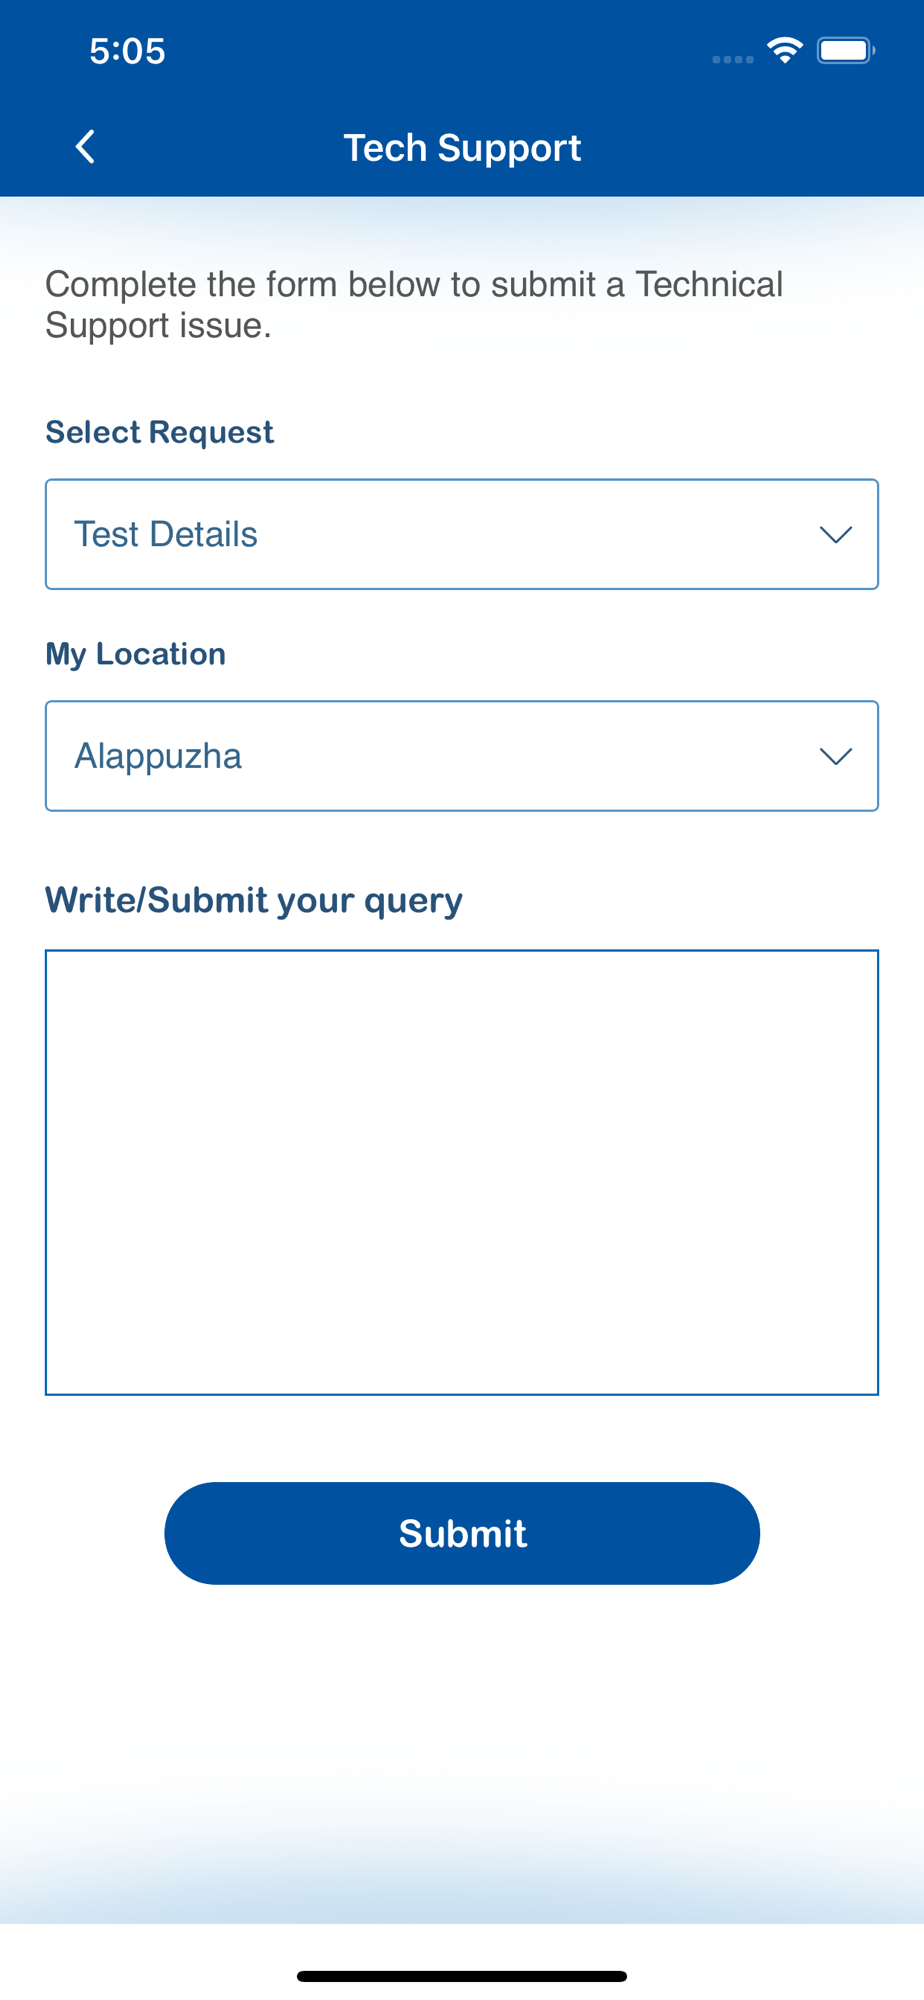Image resolution: width=924 pixels, height=2000 pixels.
Task: Go back using the header arrow
Action: pos(86,147)
